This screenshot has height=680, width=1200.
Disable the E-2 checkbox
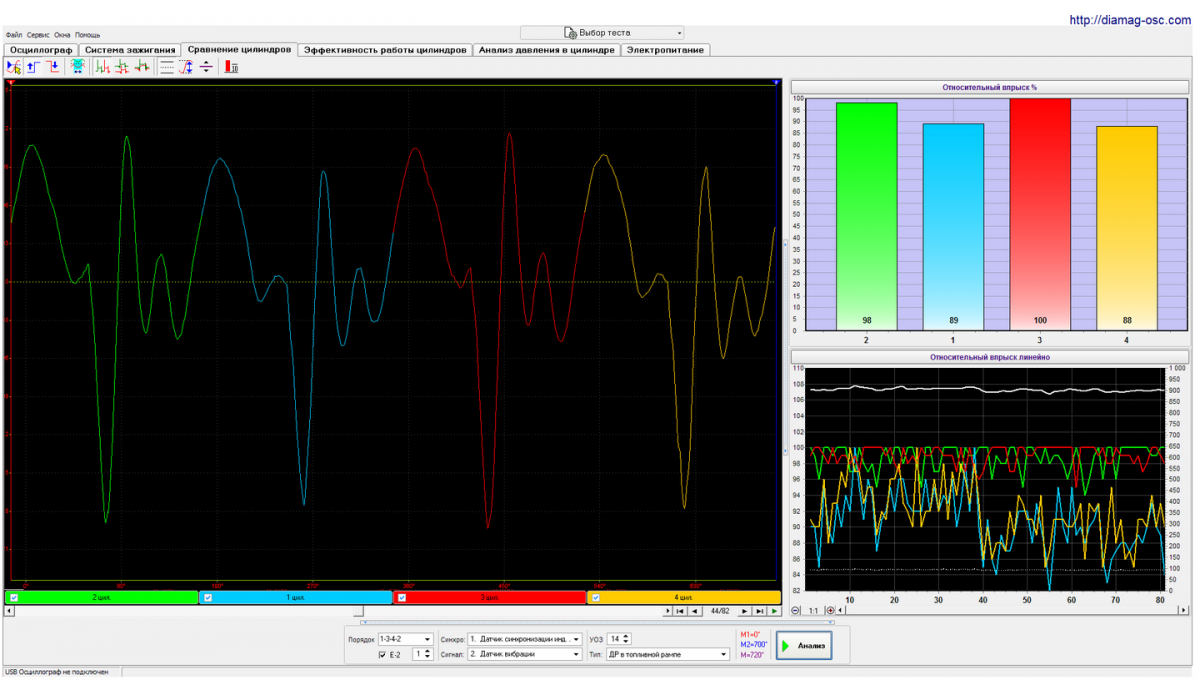point(382,655)
